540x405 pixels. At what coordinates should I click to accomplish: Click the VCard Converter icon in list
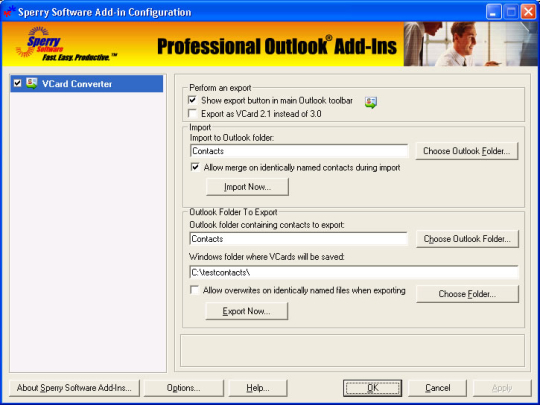point(32,83)
